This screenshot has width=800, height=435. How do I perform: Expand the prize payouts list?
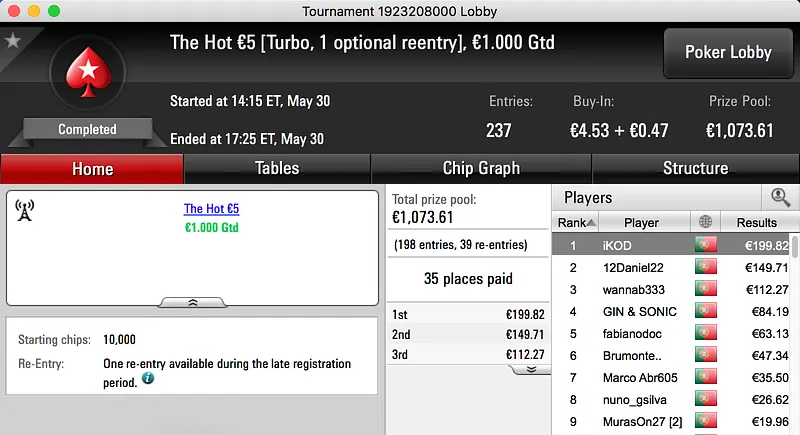[529, 369]
